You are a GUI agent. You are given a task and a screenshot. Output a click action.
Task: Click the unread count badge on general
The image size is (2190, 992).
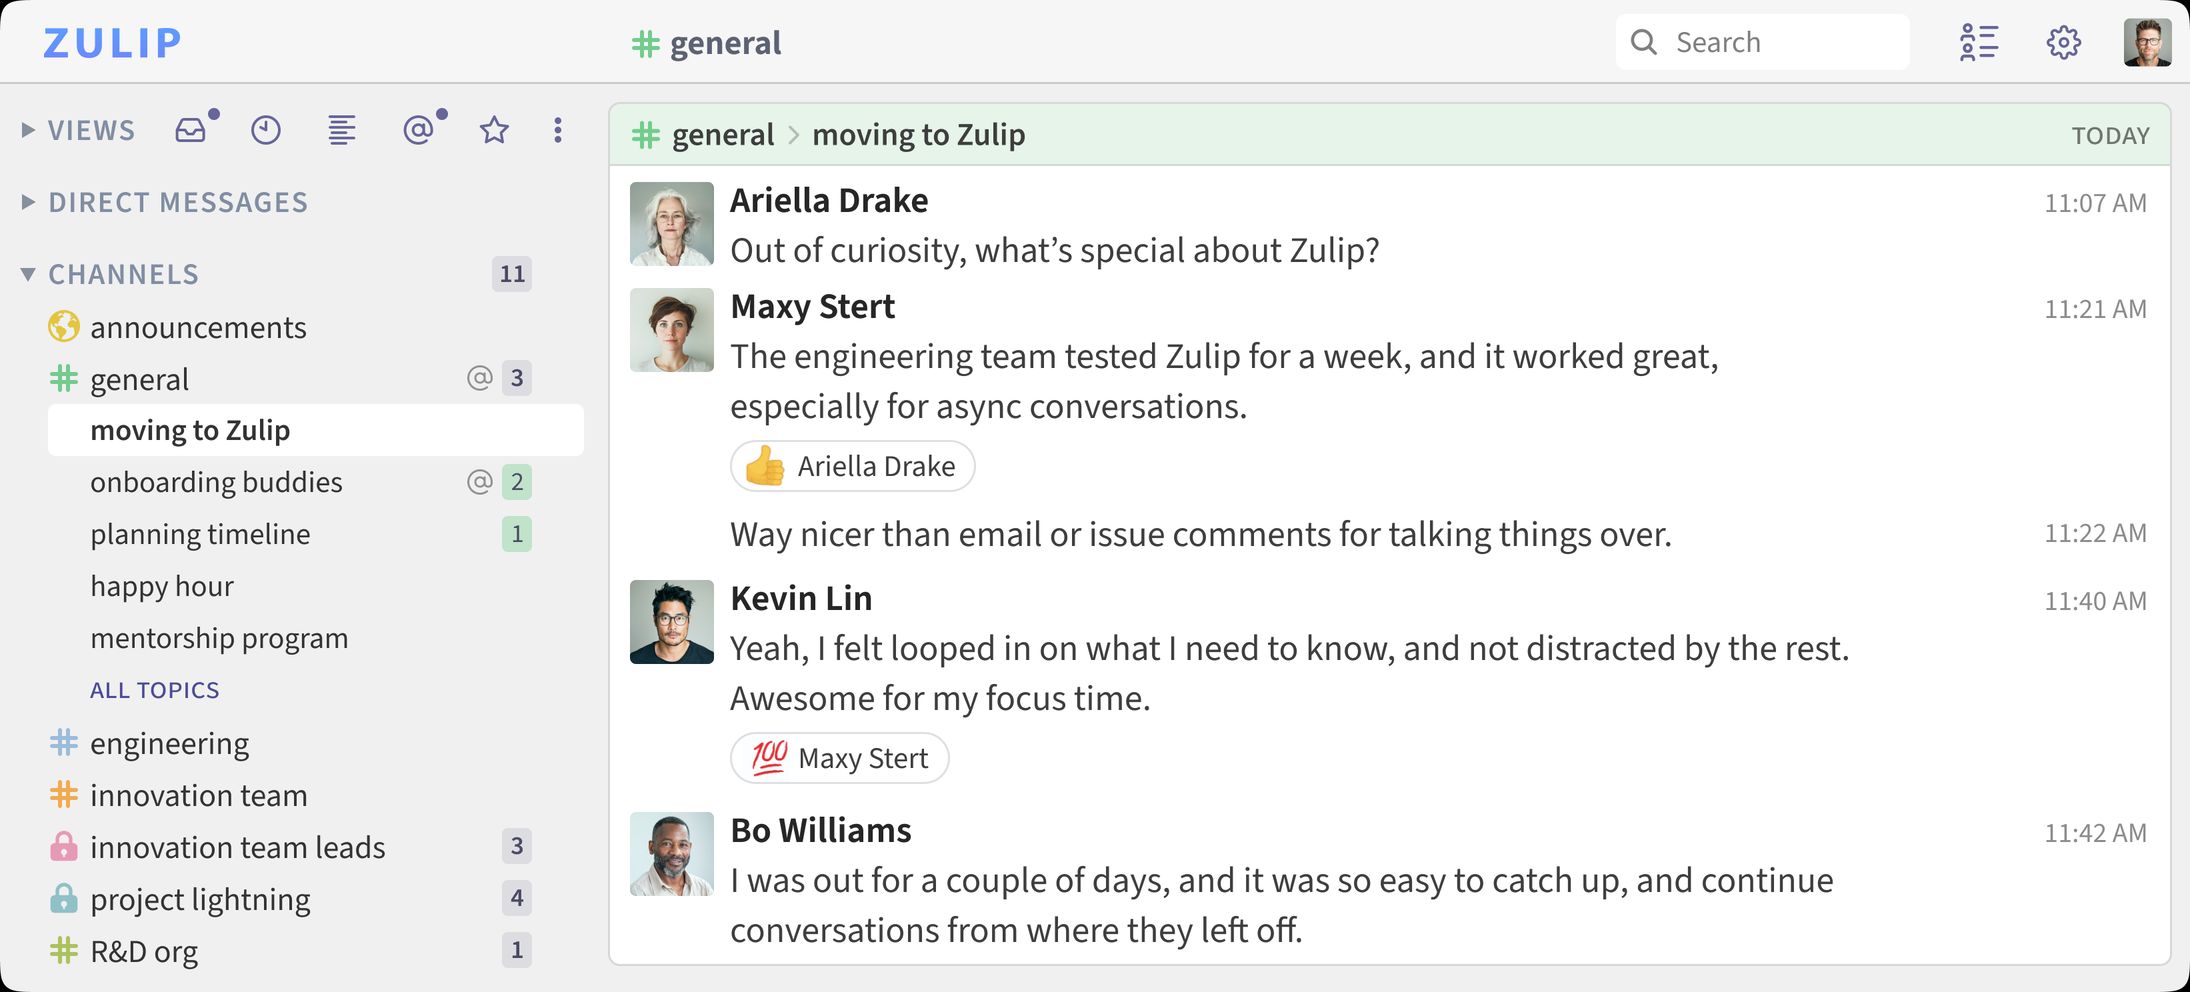pos(516,378)
